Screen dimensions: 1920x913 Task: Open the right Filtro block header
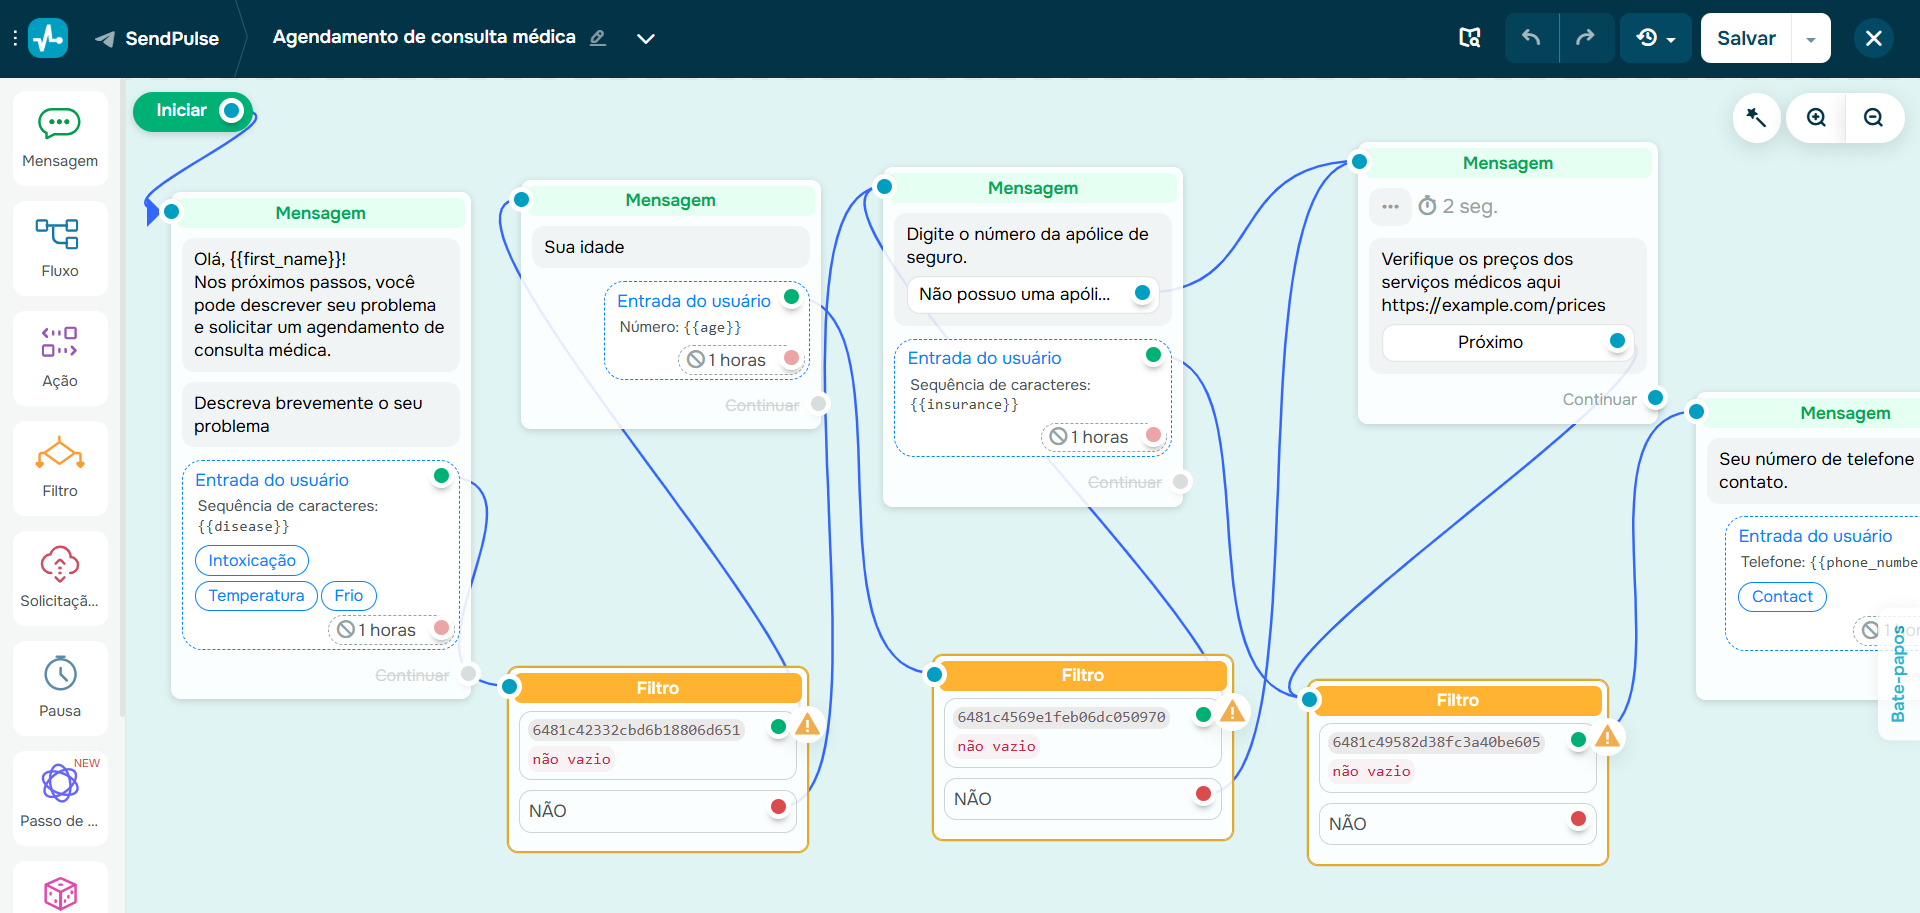click(1458, 700)
